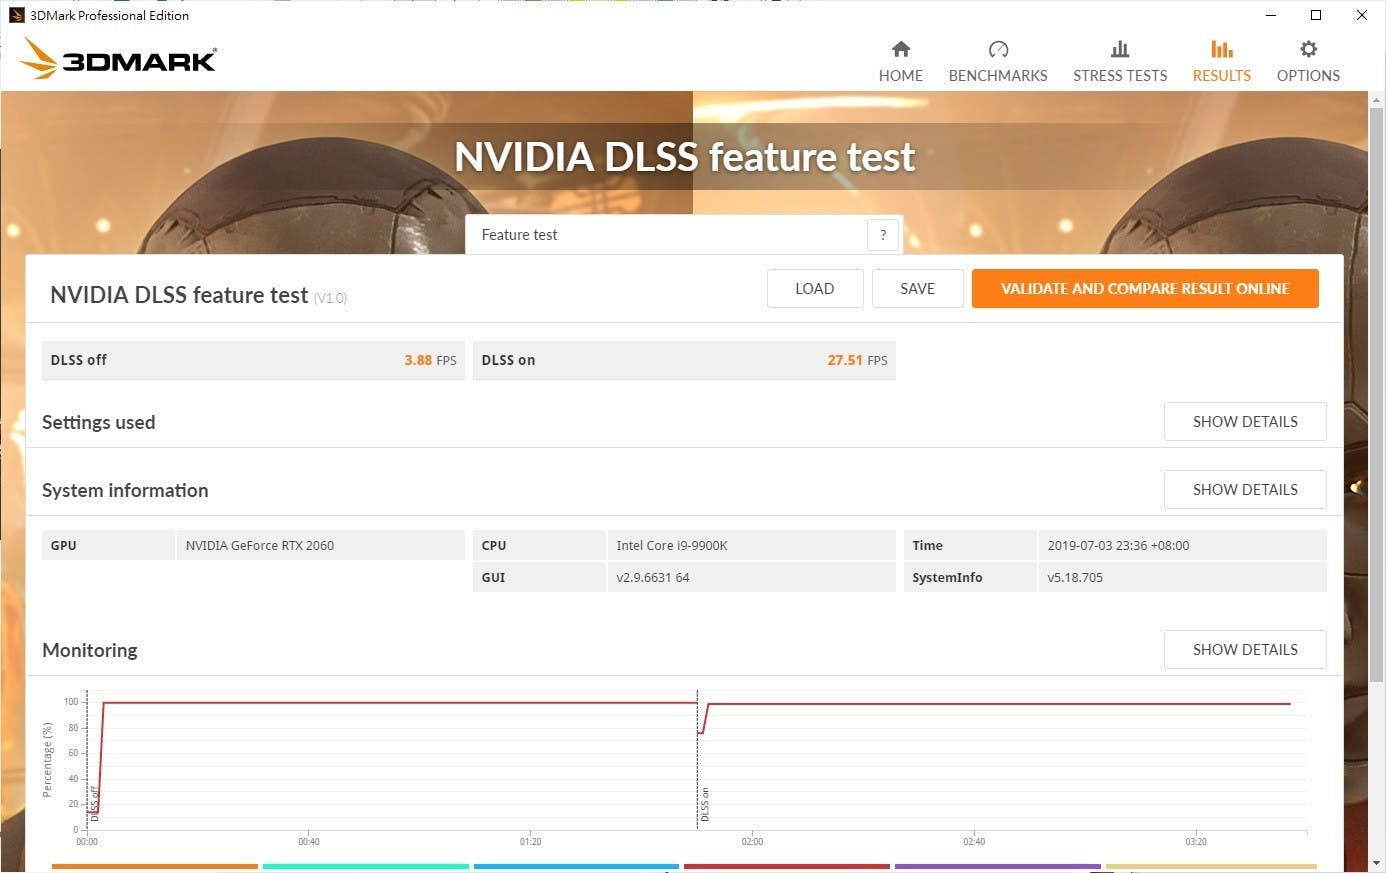The width and height of the screenshot is (1386, 873).
Task: Click the question mark help button
Action: point(882,235)
